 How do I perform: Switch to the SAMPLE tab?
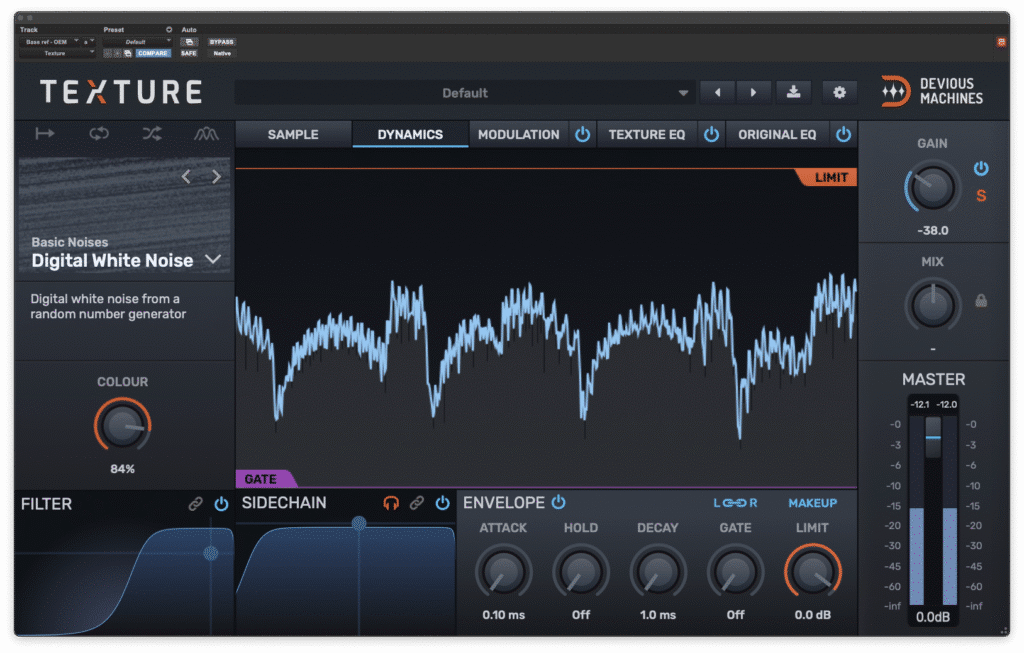[293, 135]
